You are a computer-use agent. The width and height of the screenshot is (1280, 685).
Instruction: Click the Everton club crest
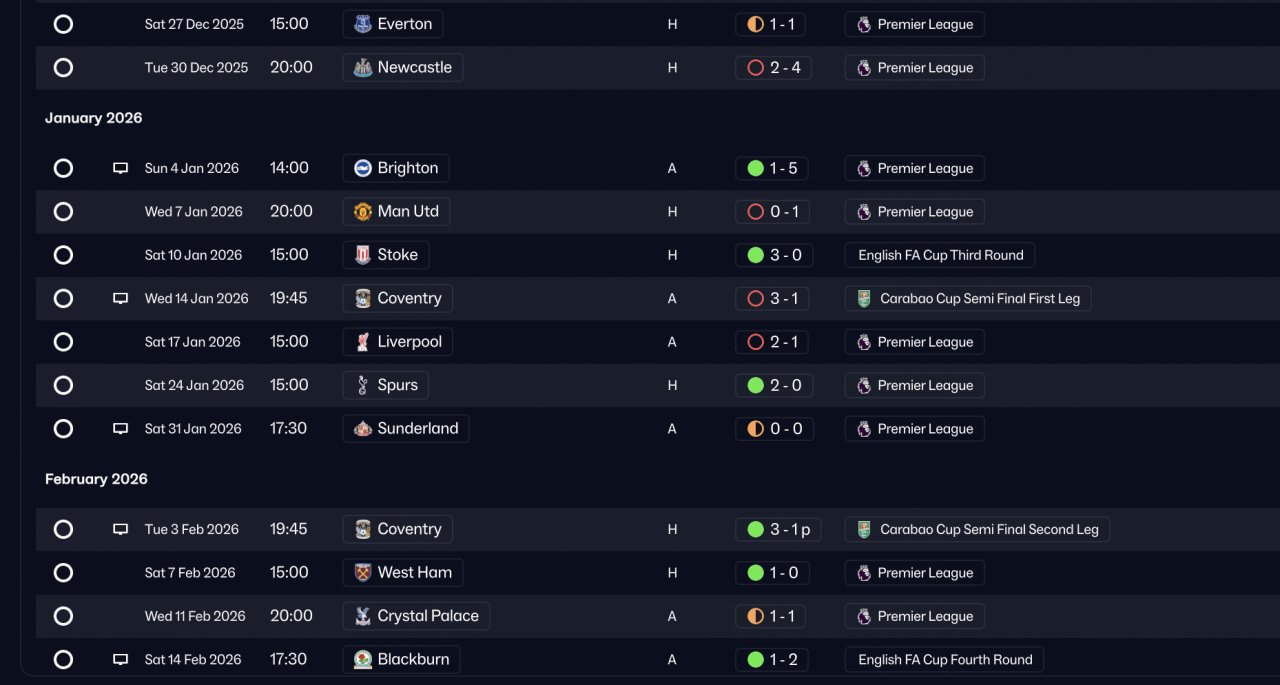pyautogui.click(x=363, y=24)
